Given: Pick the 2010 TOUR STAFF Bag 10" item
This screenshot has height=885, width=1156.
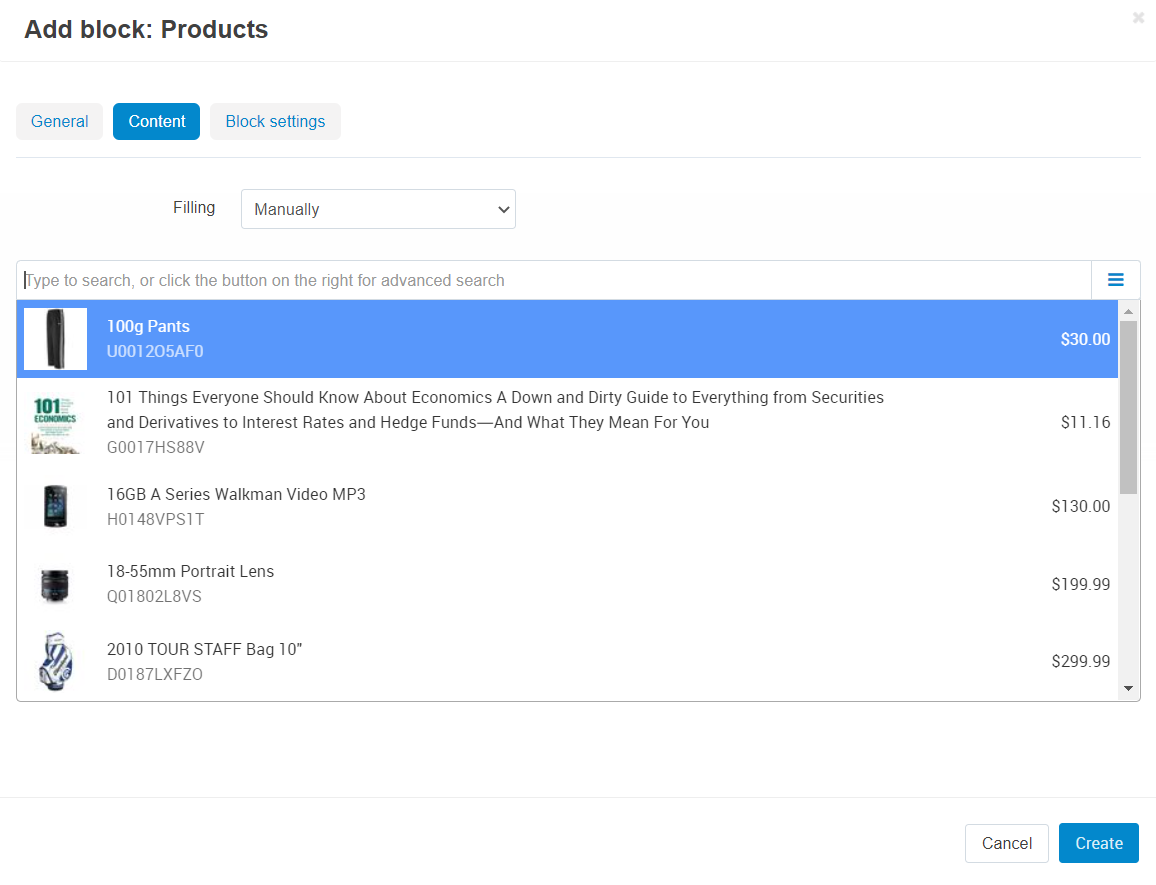Looking at the screenshot, I should [204, 650].
